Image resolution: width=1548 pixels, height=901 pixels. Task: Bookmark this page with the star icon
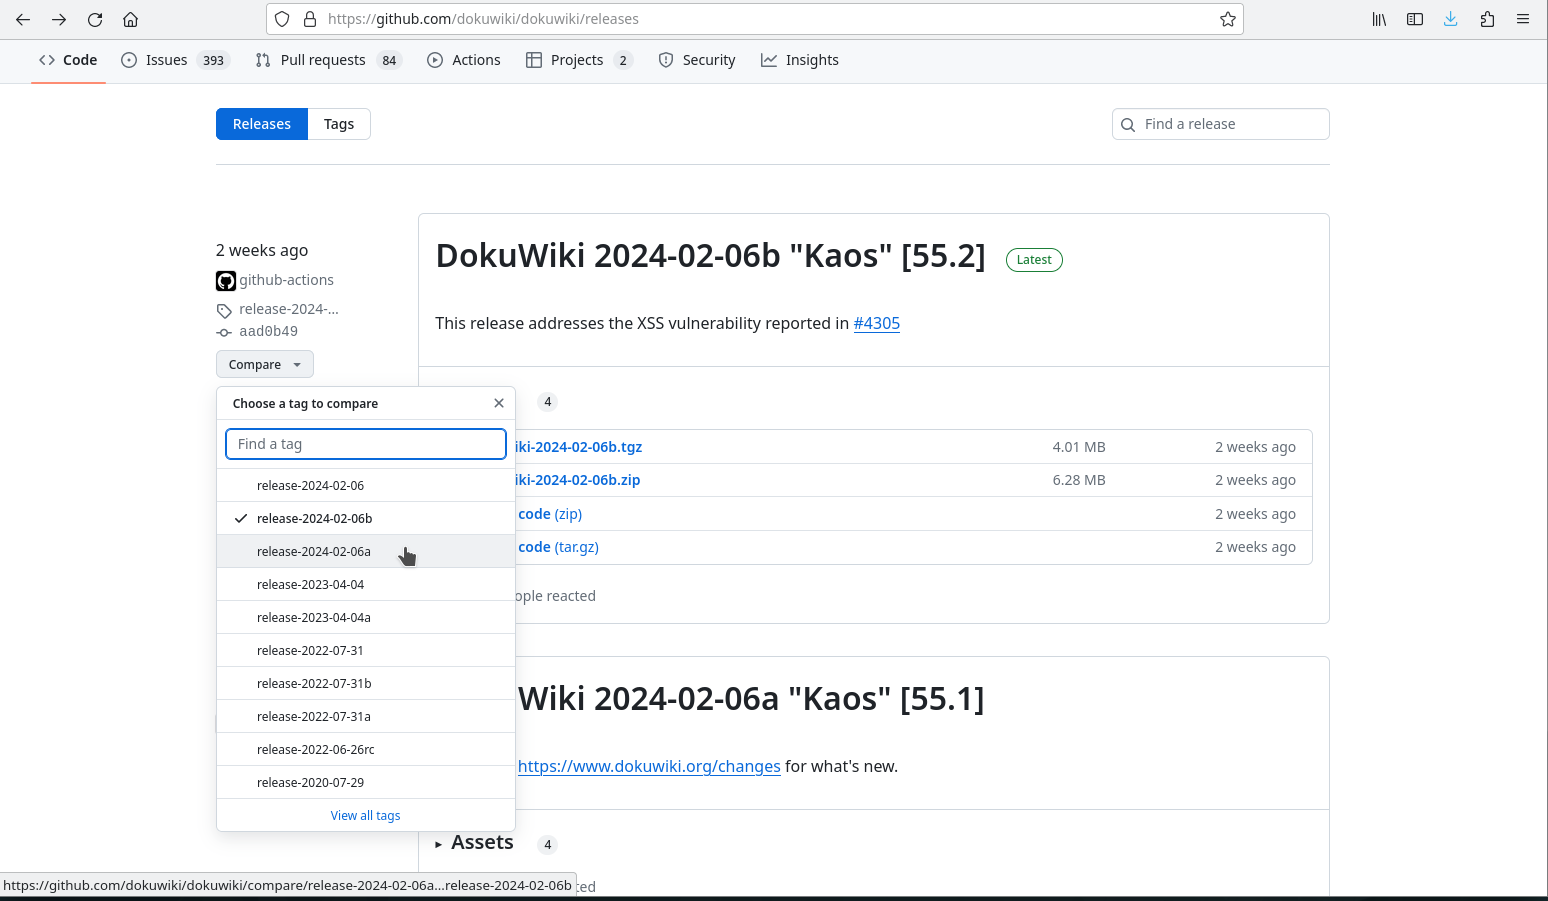pos(1227,19)
